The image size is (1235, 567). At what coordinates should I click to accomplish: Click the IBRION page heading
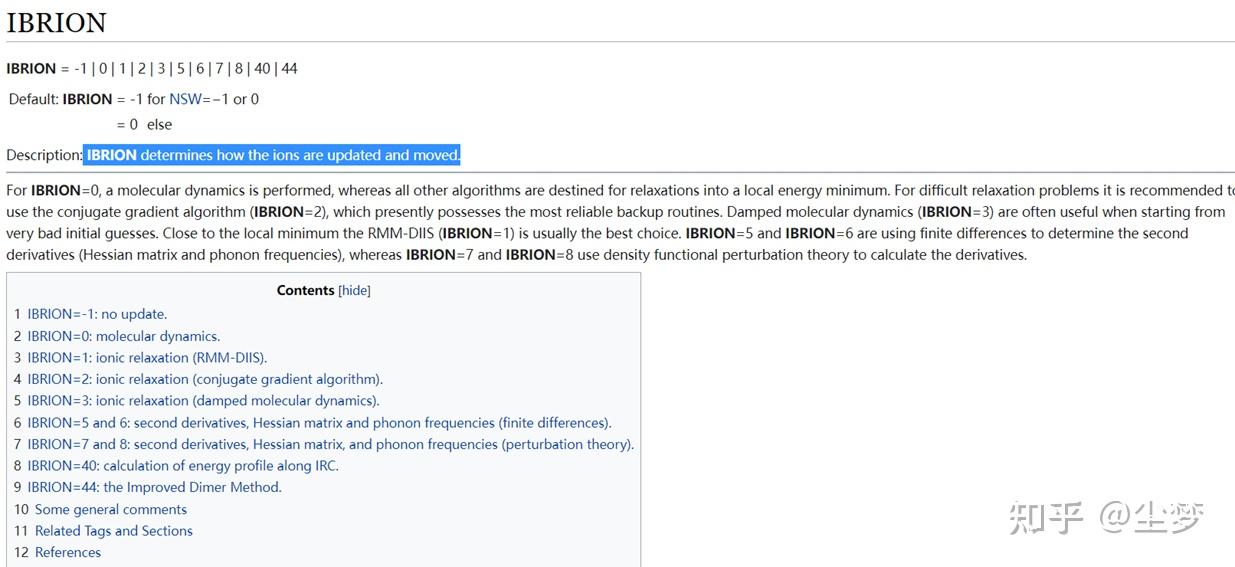point(56,23)
